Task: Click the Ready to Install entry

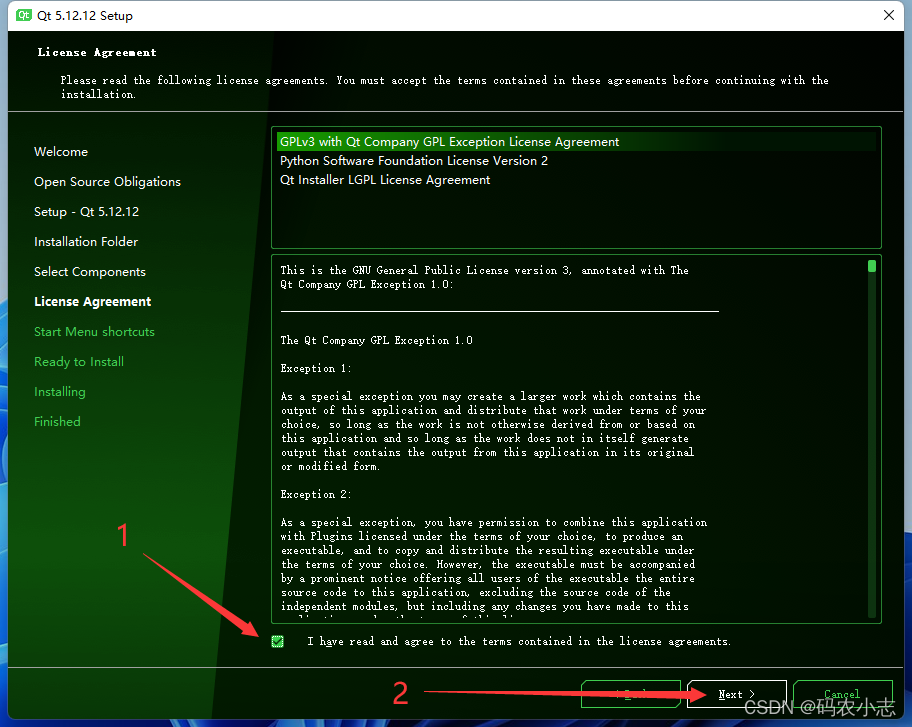Action: [78, 361]
